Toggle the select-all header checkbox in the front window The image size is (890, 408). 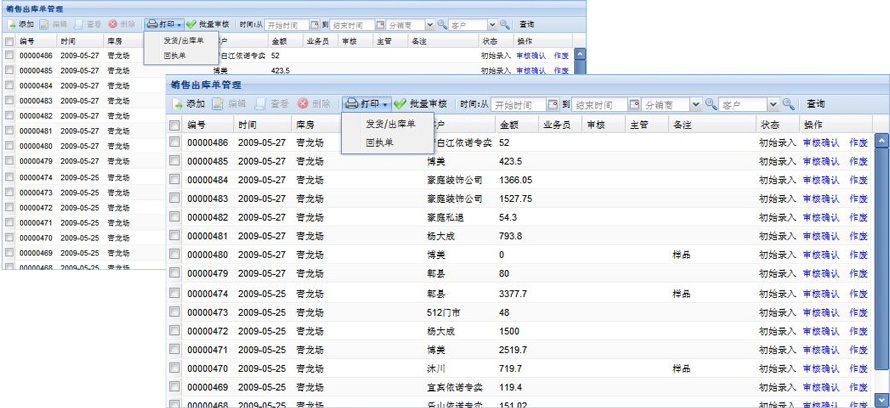point(175,125)
